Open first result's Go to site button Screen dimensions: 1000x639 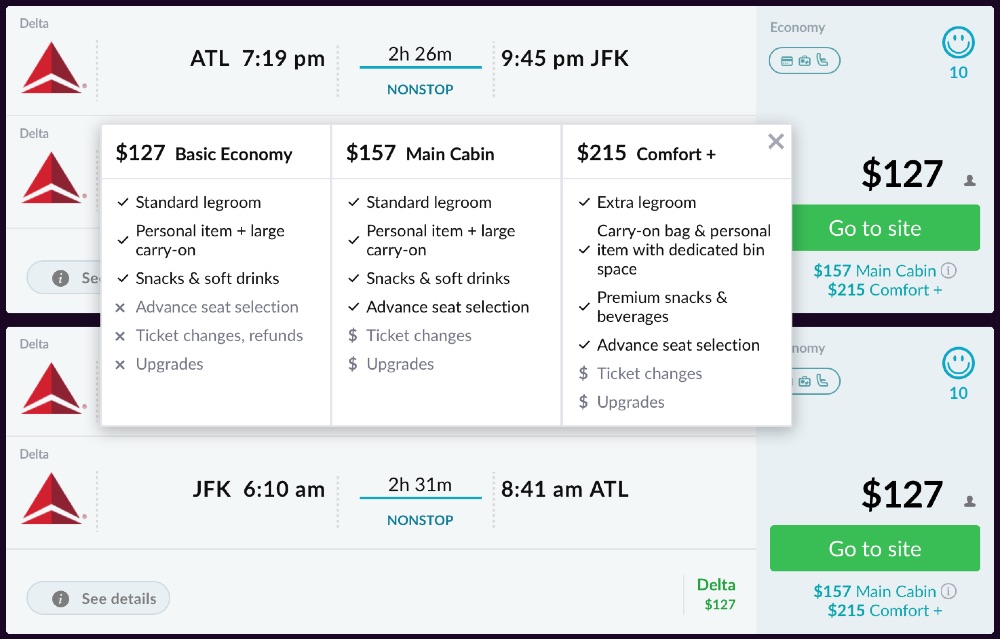coord(874,228)
